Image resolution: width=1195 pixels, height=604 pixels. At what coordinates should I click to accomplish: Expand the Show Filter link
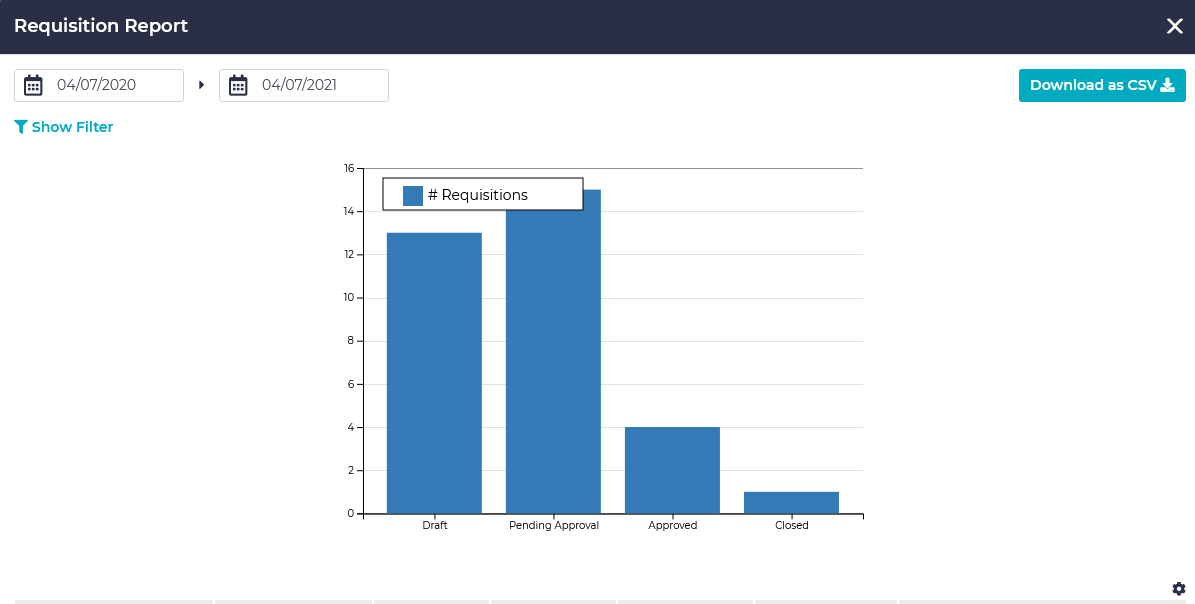point(72,127)
